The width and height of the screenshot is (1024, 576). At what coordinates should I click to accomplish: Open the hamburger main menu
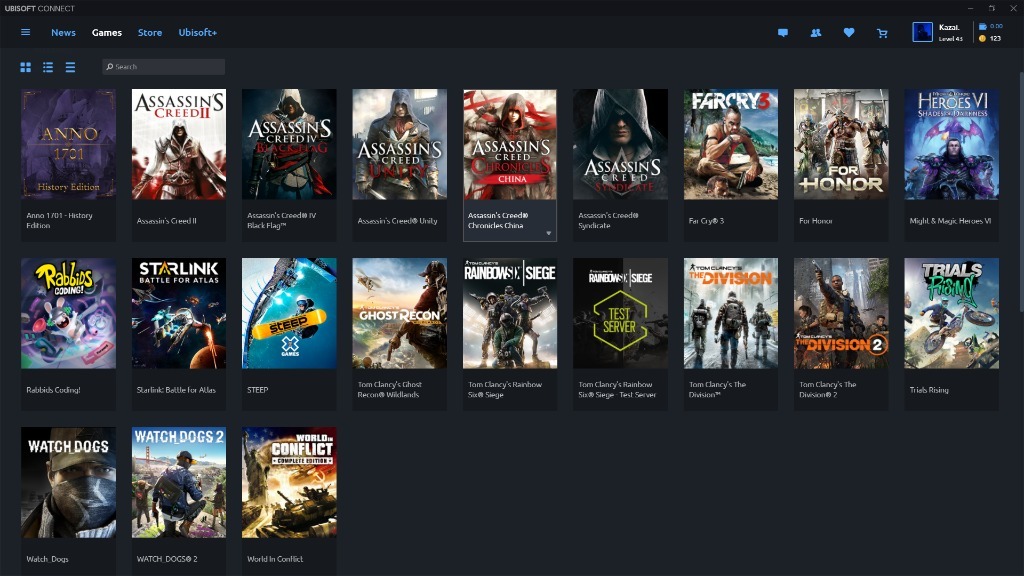click(x=25, y=32)
